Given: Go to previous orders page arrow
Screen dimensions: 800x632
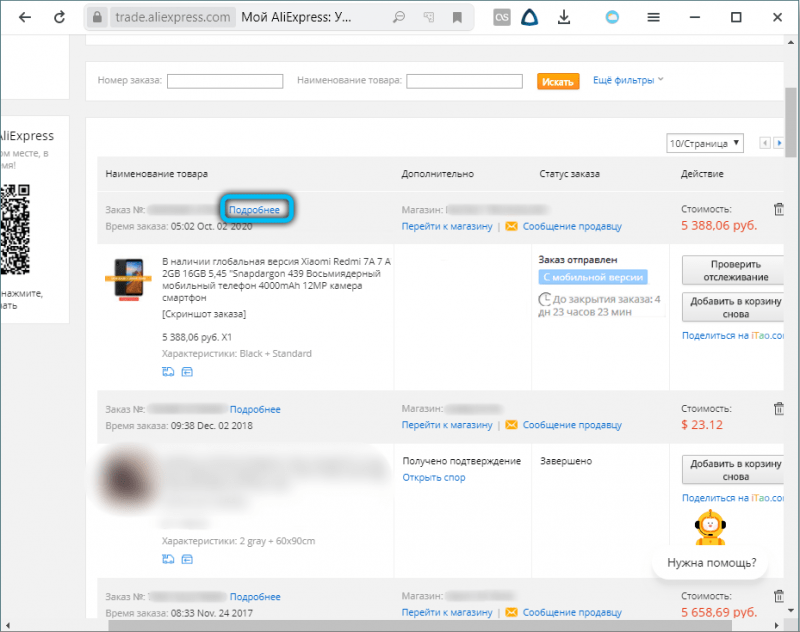Looking at the screenshot, I should coord(765,143).
